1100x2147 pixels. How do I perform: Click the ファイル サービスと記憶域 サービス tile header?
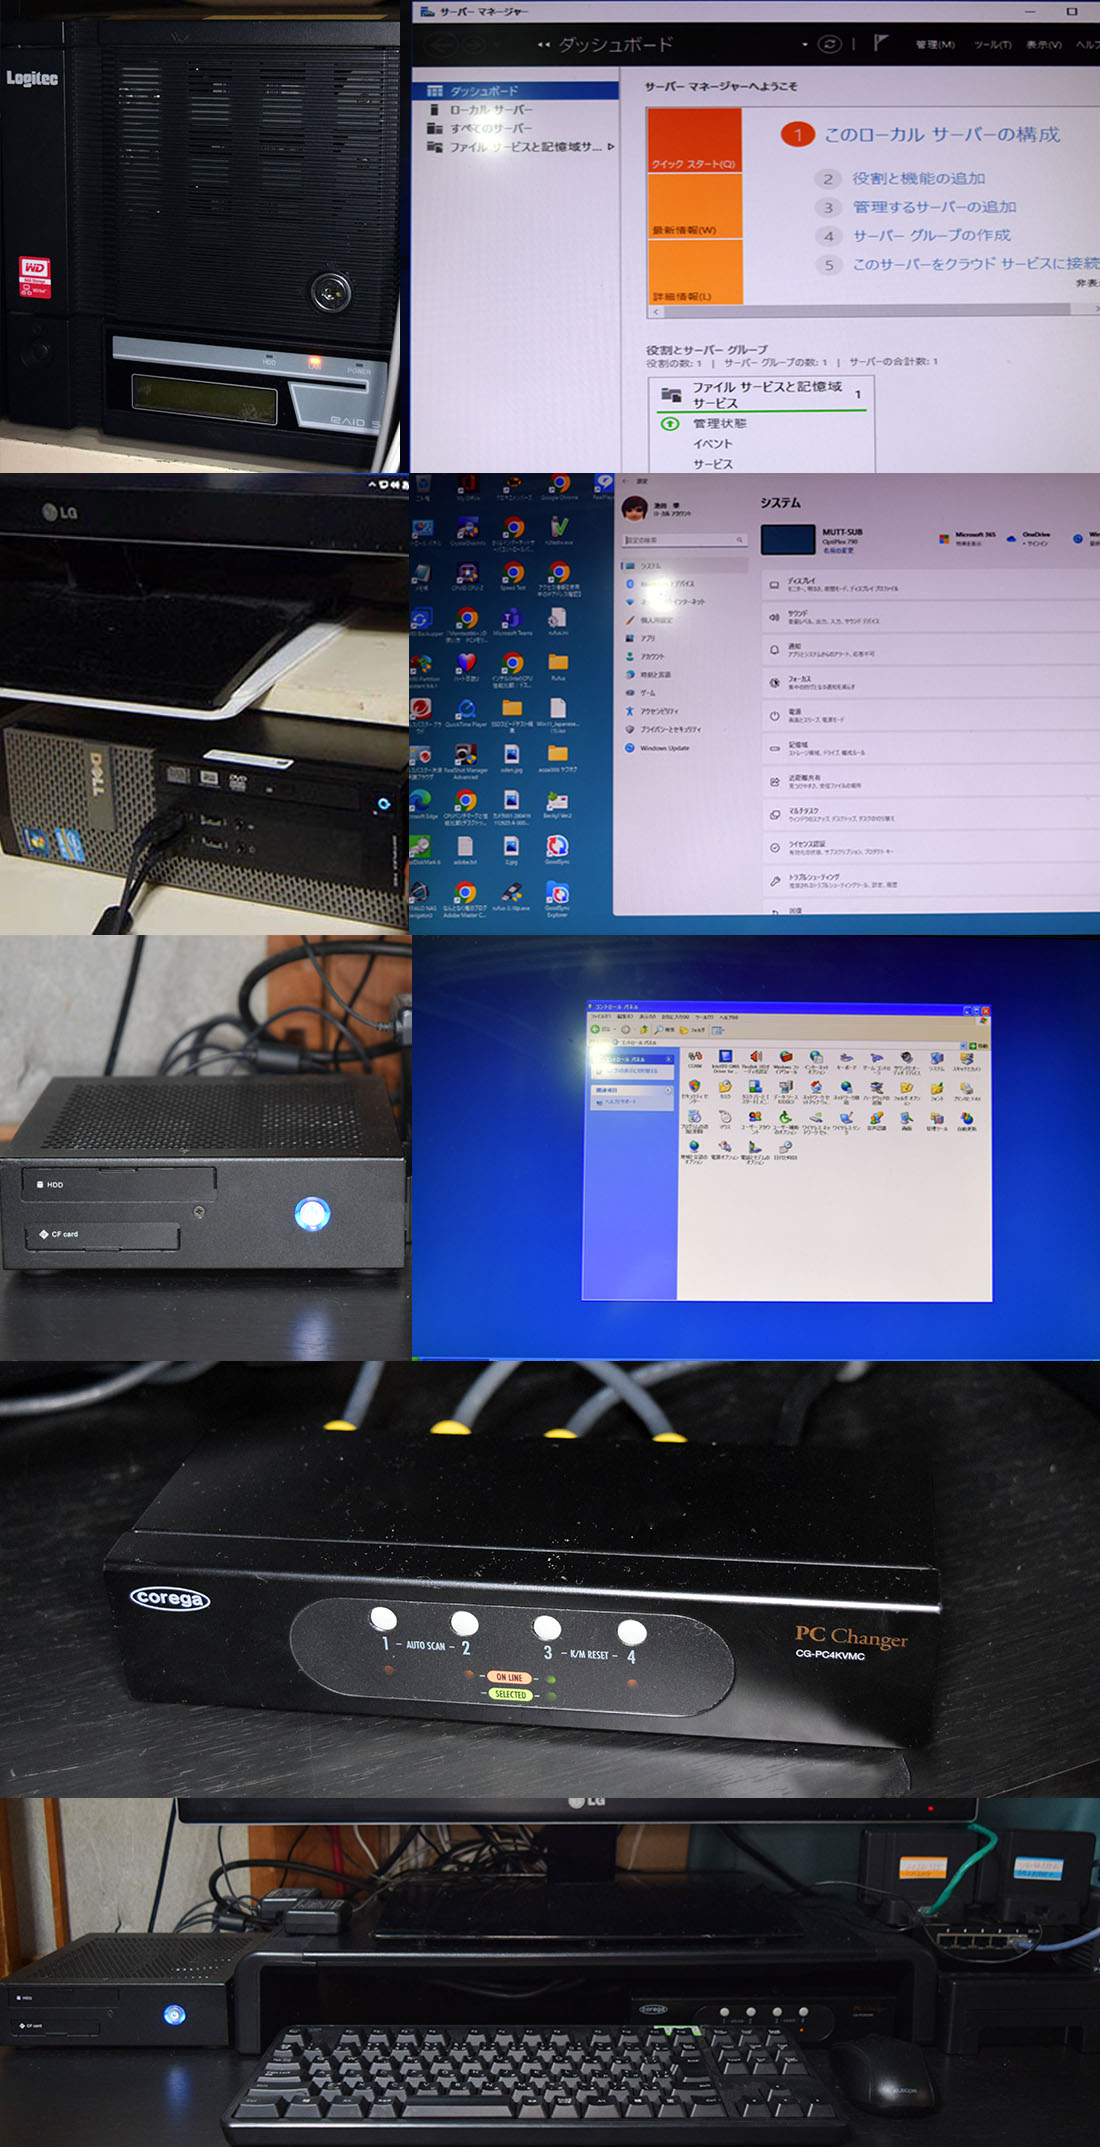coord(762,395)
